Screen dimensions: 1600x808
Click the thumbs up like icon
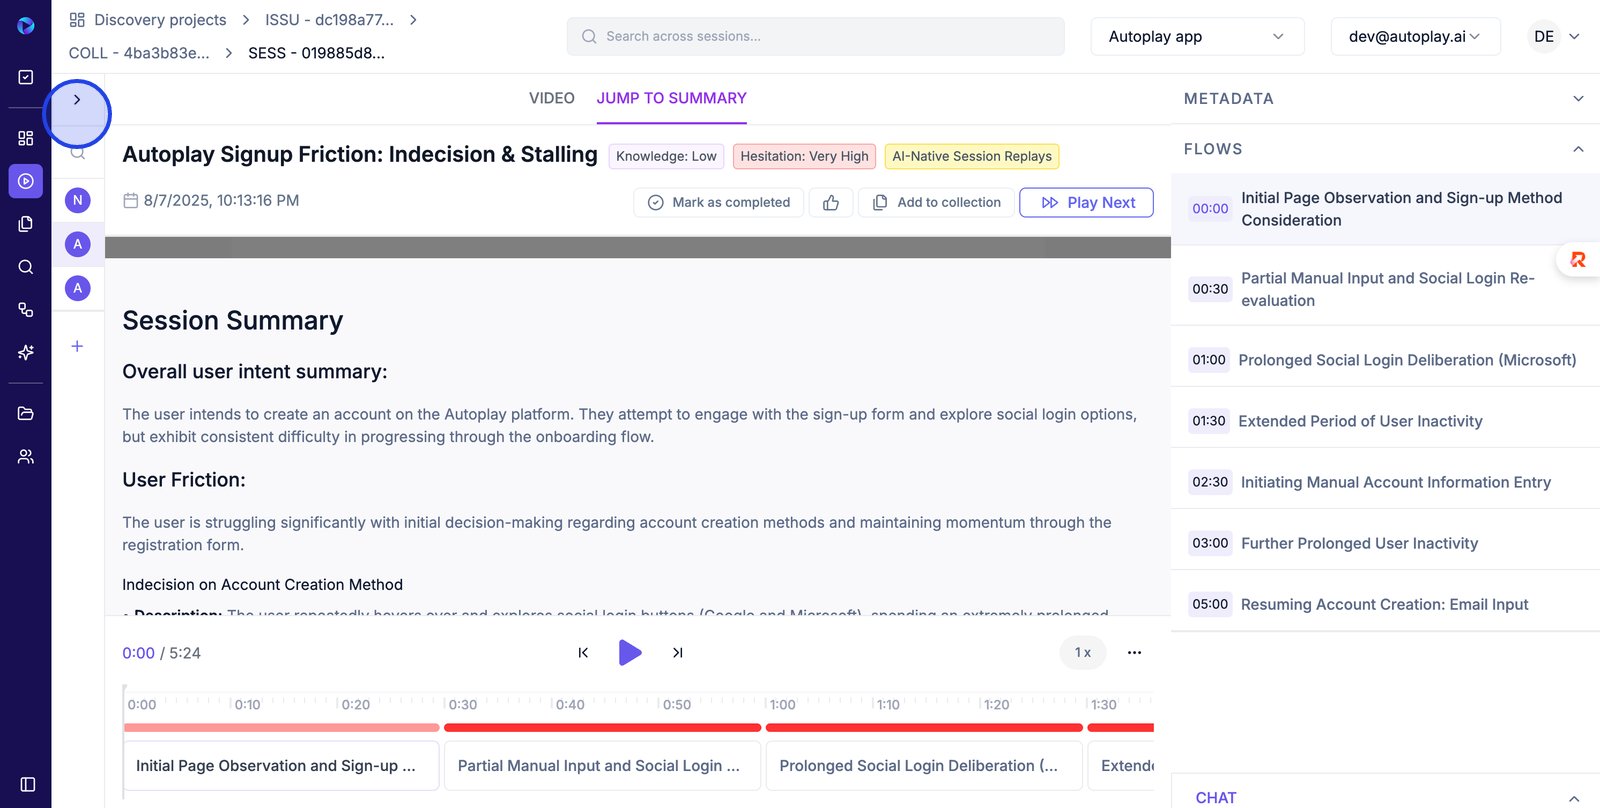point(831,202)
